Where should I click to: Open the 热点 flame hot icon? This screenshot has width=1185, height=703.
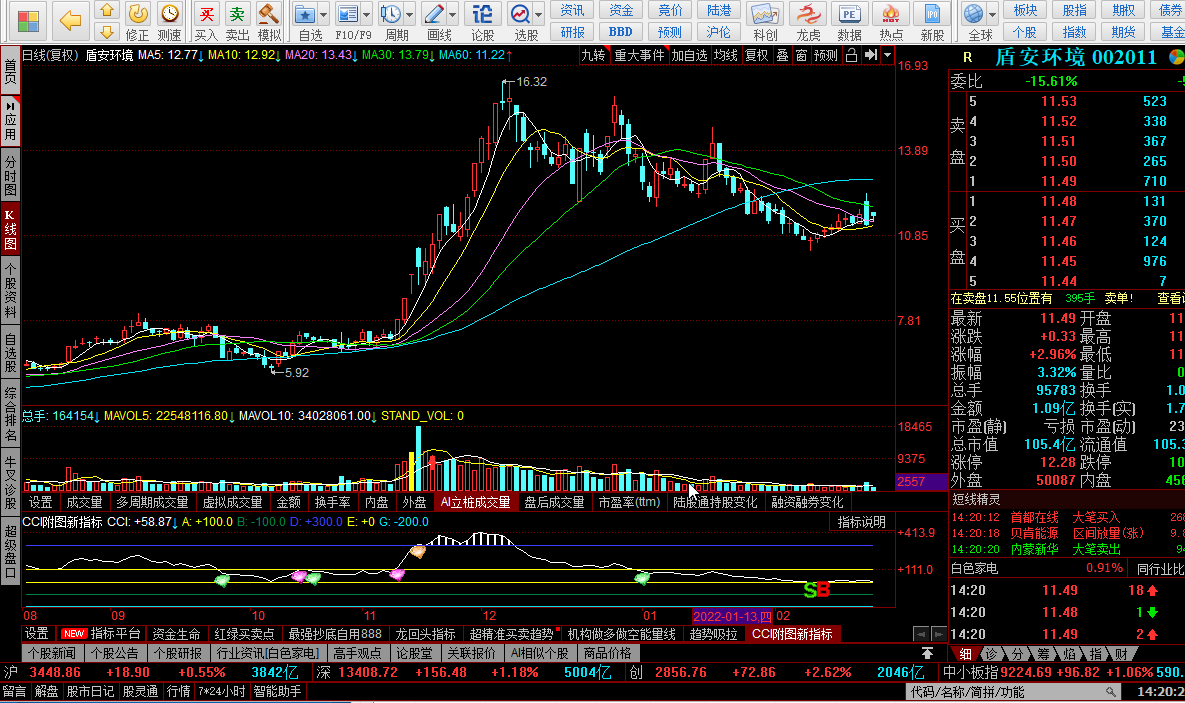coord(891,14)
